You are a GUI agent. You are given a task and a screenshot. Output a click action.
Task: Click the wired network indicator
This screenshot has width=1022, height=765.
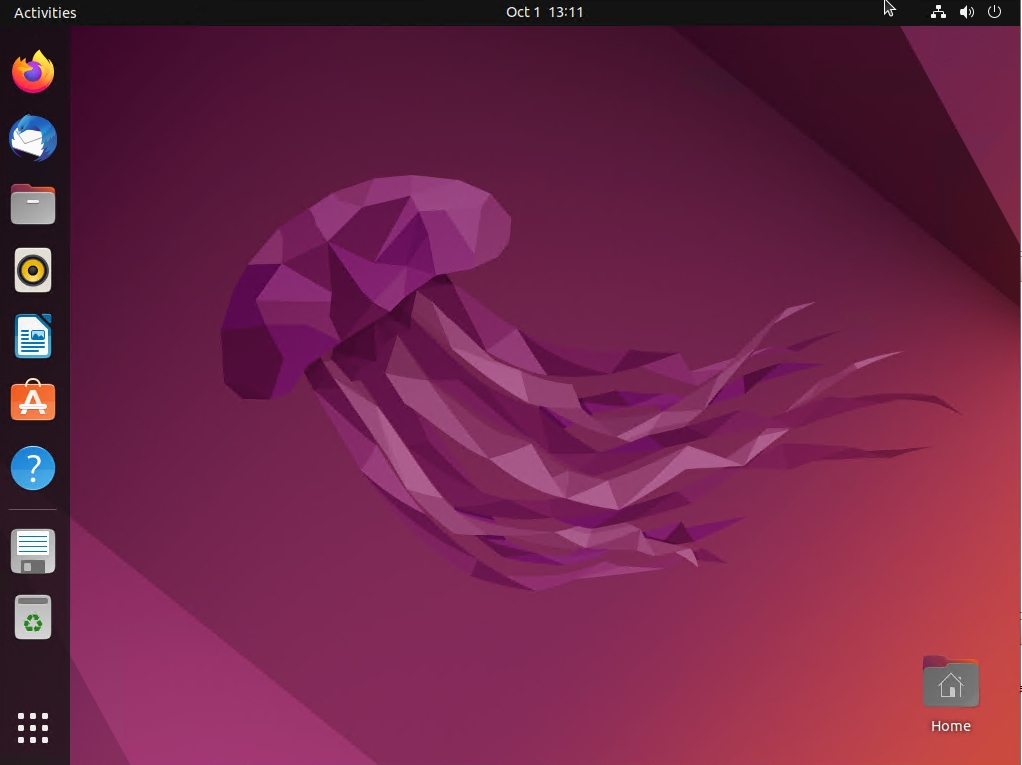point(937,12)
